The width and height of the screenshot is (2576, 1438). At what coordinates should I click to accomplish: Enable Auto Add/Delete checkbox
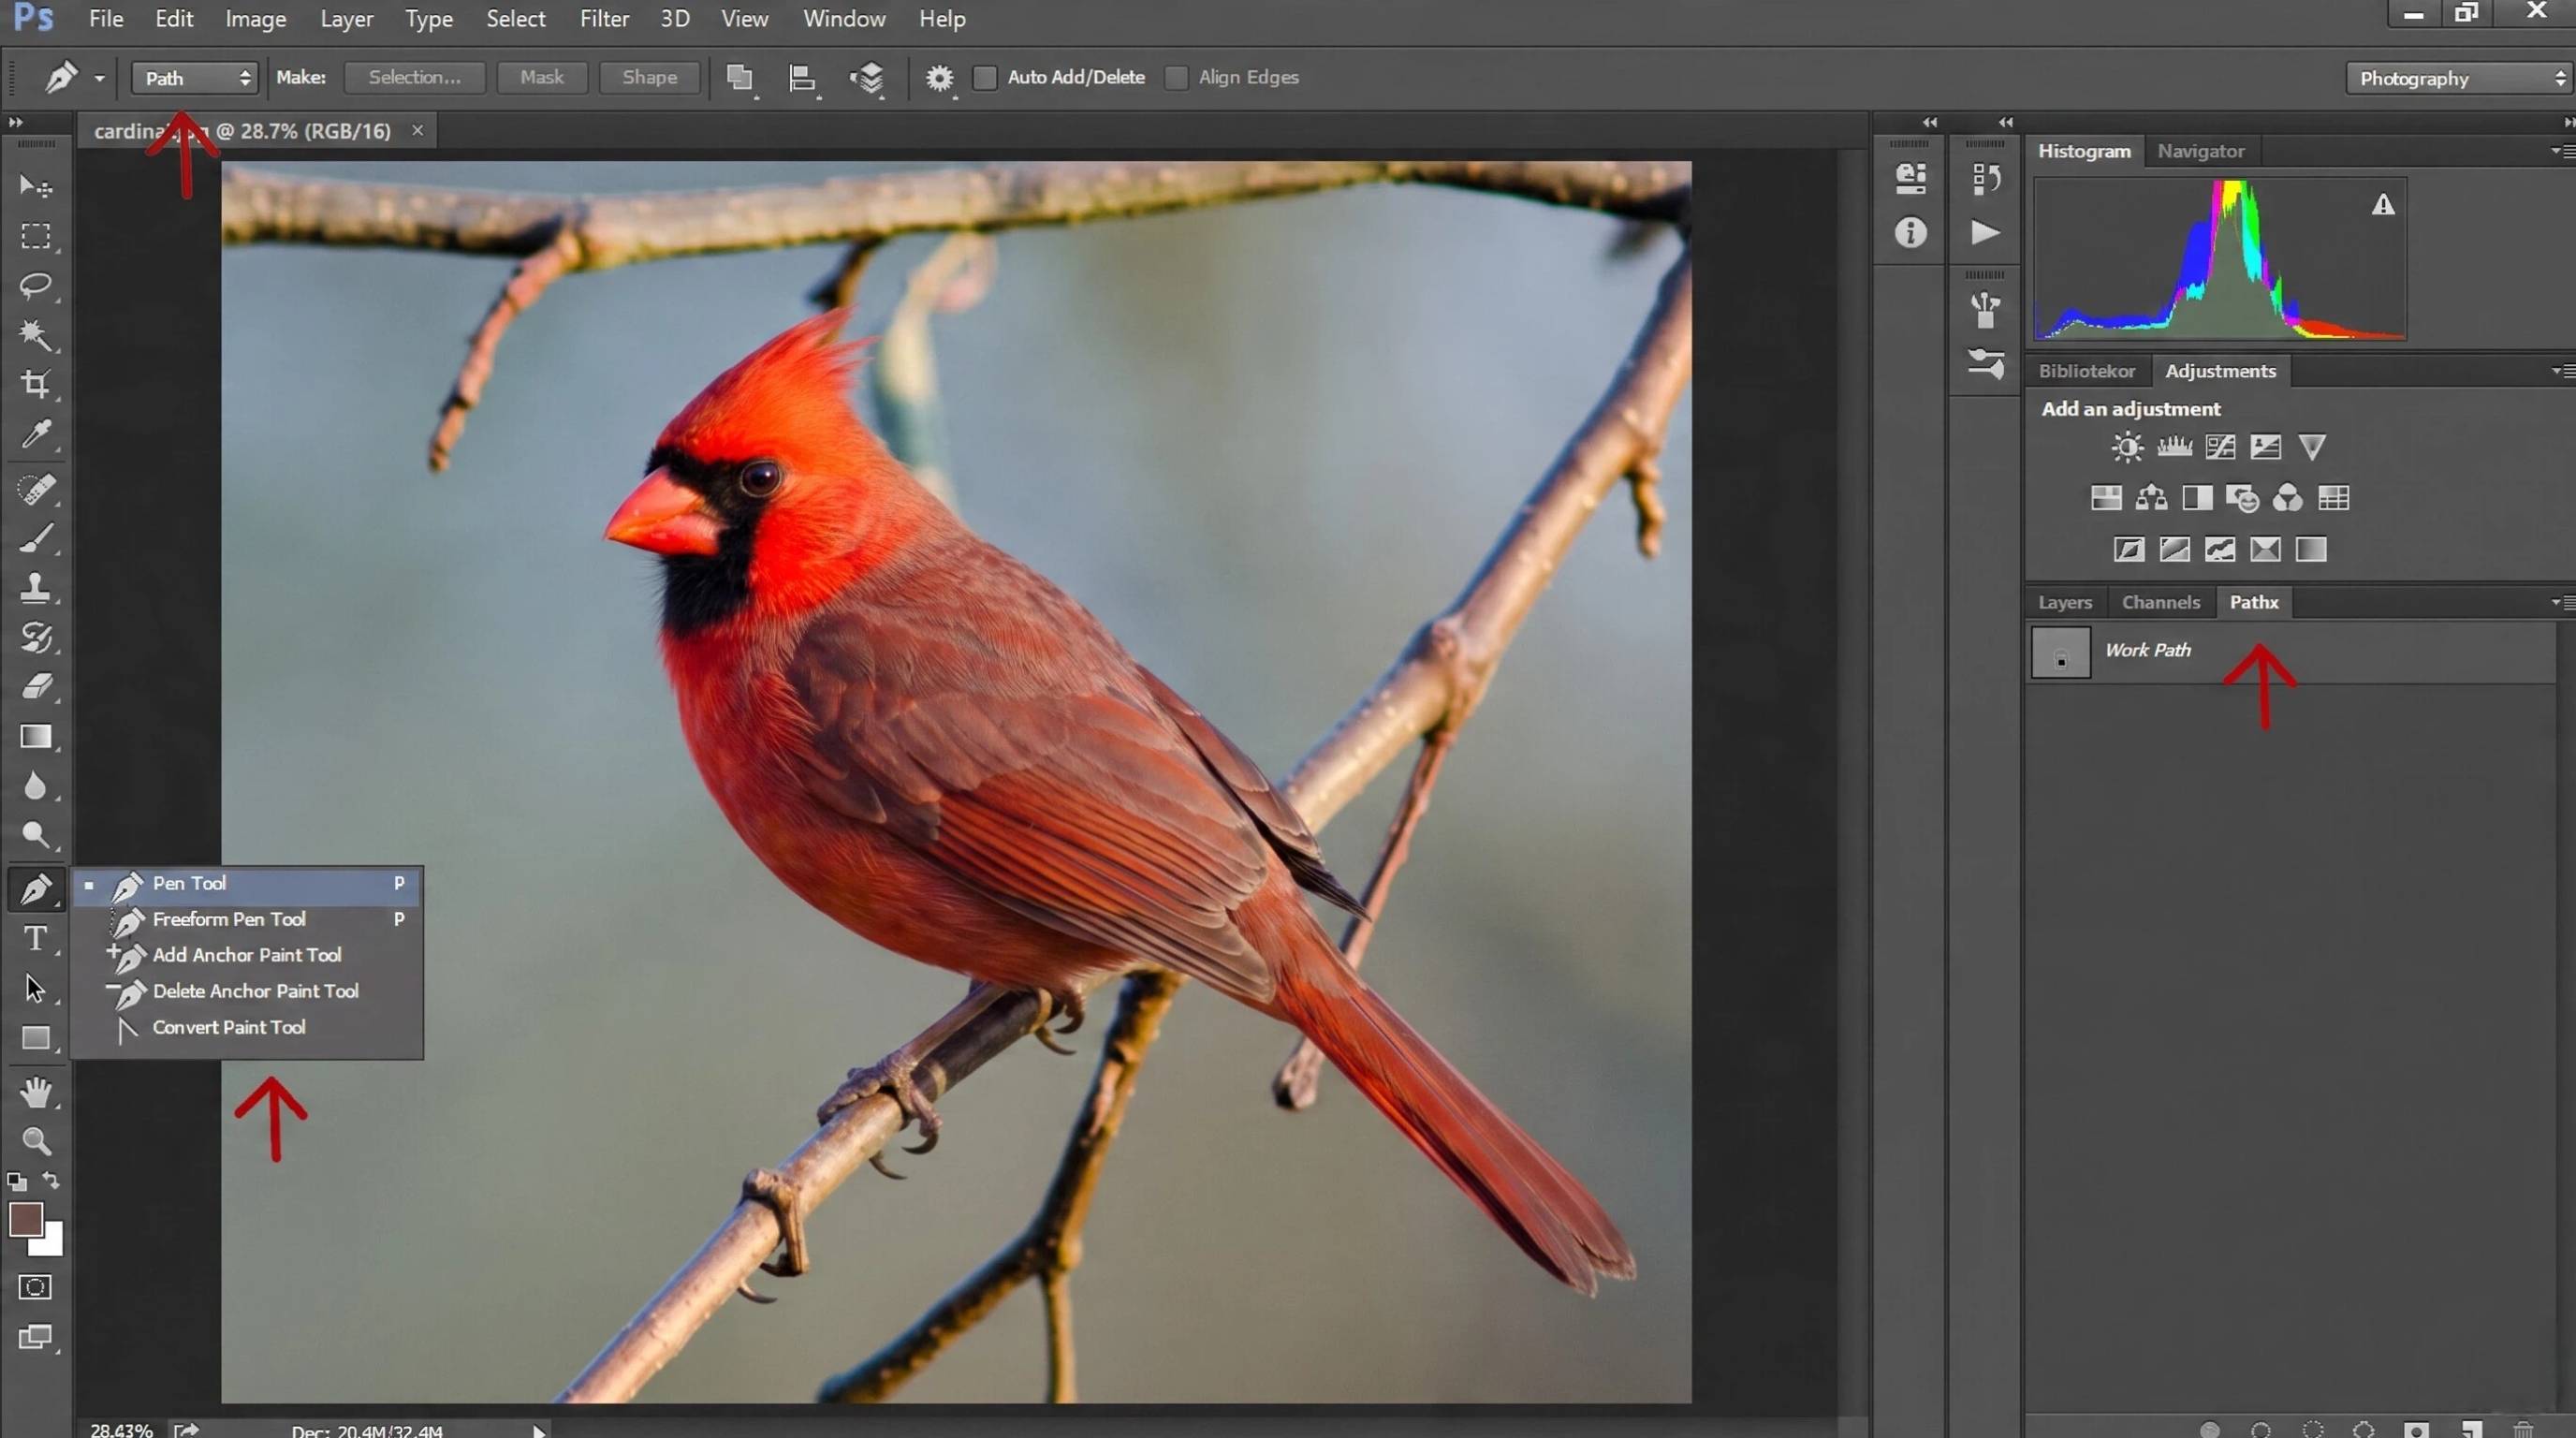(985, 77)
